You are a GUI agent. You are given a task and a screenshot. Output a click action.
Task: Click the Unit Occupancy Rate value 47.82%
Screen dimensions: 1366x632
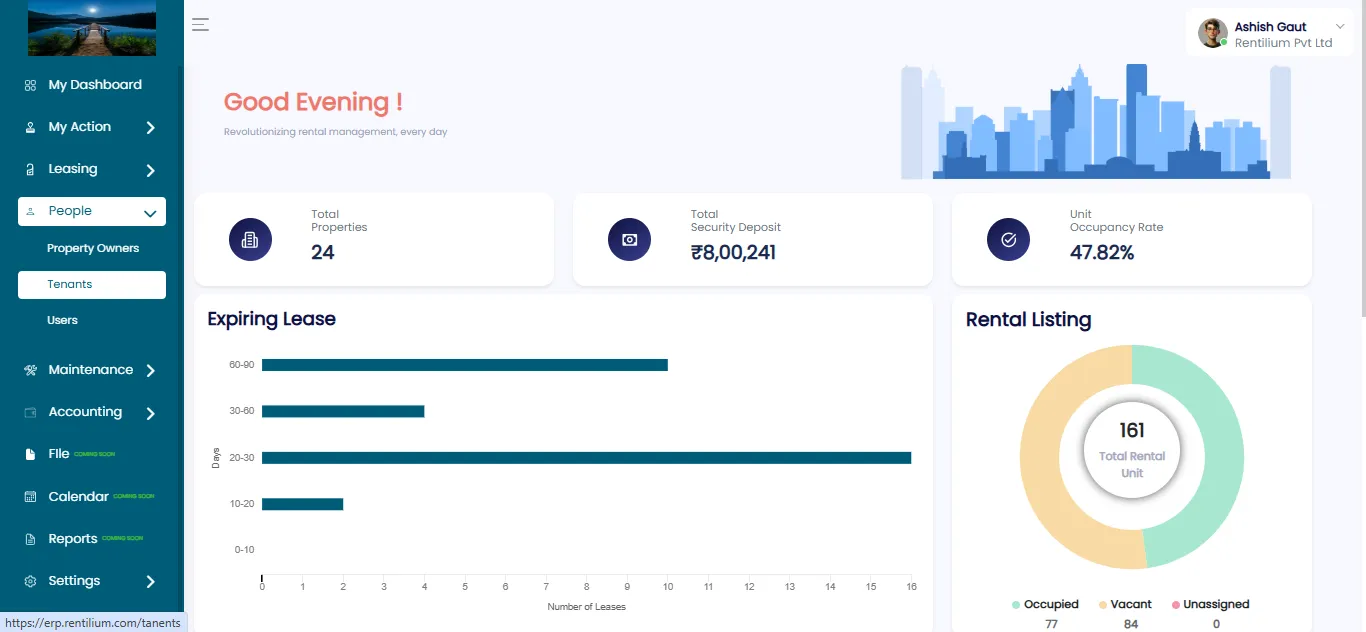click(x=1102, y=252)
